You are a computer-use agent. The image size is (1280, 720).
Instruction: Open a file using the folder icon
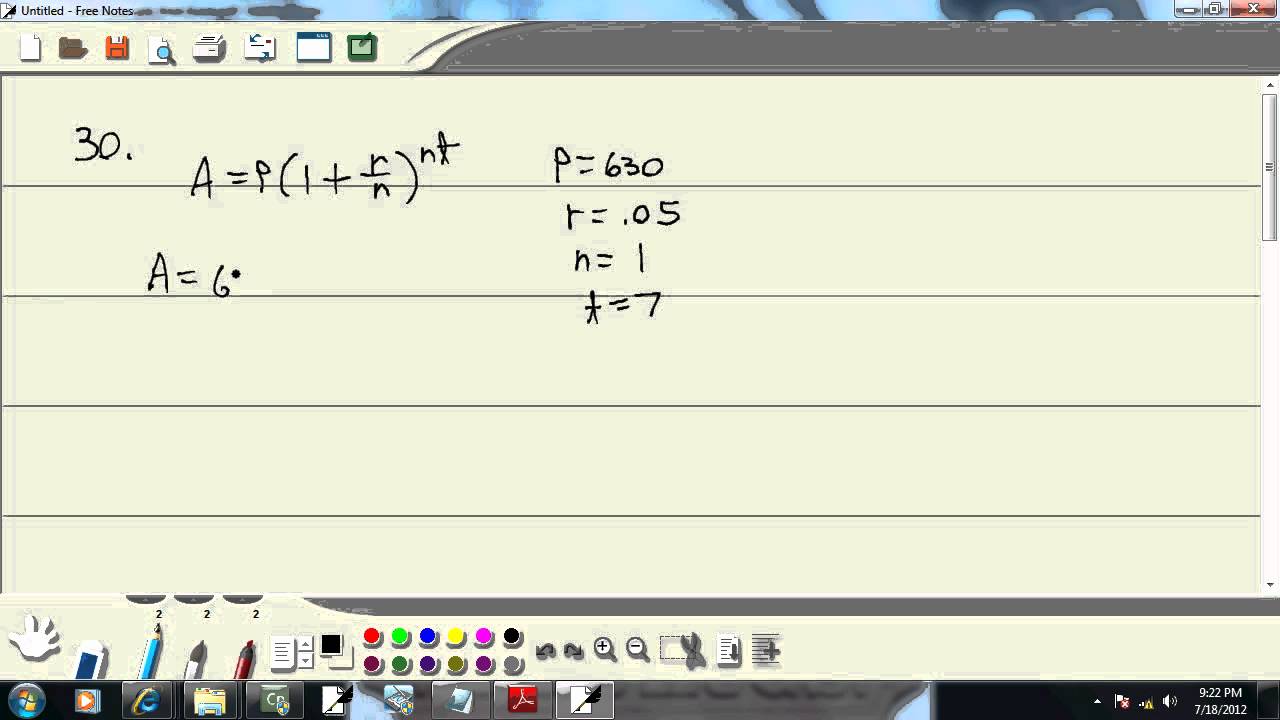click(x=73, y=47)
